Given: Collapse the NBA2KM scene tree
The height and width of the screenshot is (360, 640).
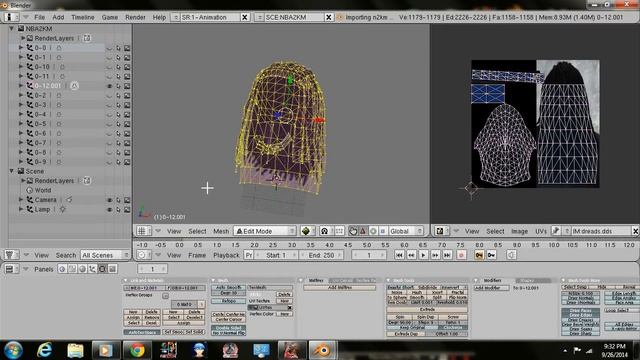Looking at the screenshot, I should click(x=12, y=29).
